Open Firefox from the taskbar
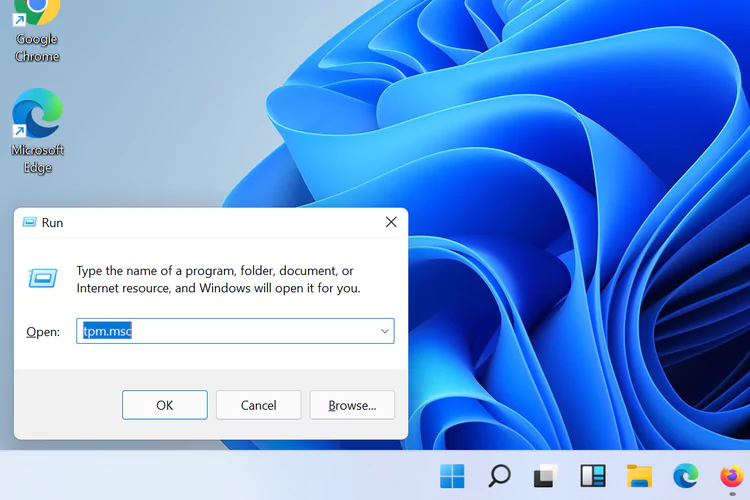This screenshot has height=500, width=750. [x=732, y=476]
